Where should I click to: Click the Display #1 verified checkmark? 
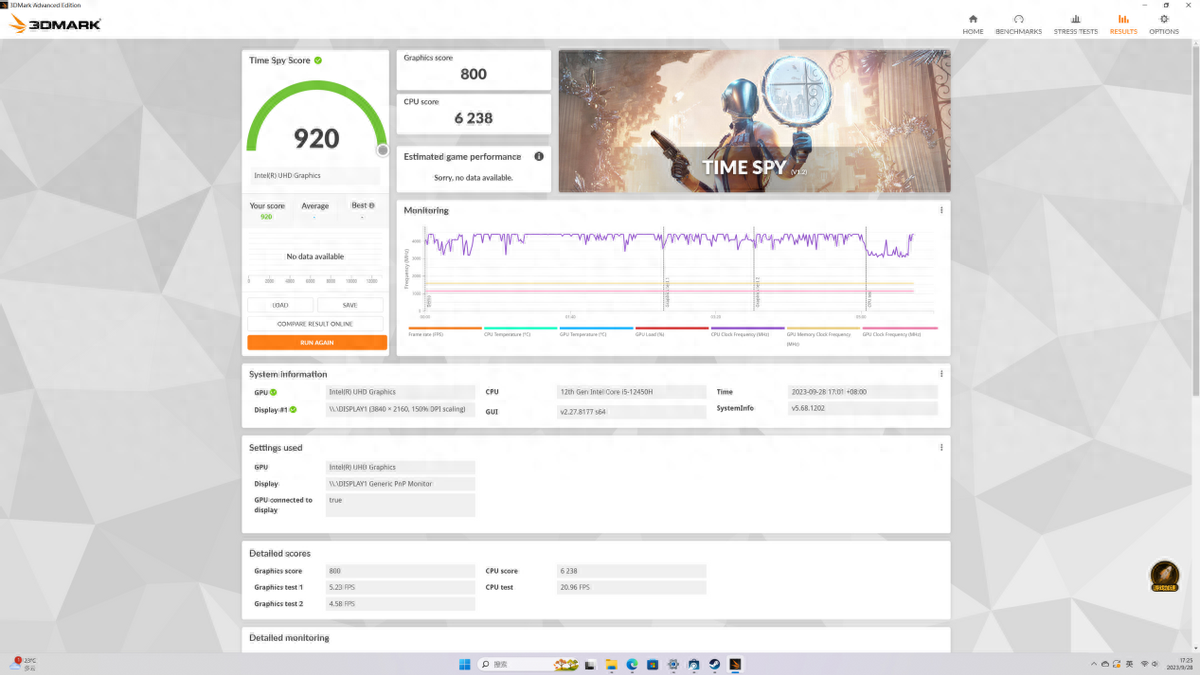(x=293, y=409)
